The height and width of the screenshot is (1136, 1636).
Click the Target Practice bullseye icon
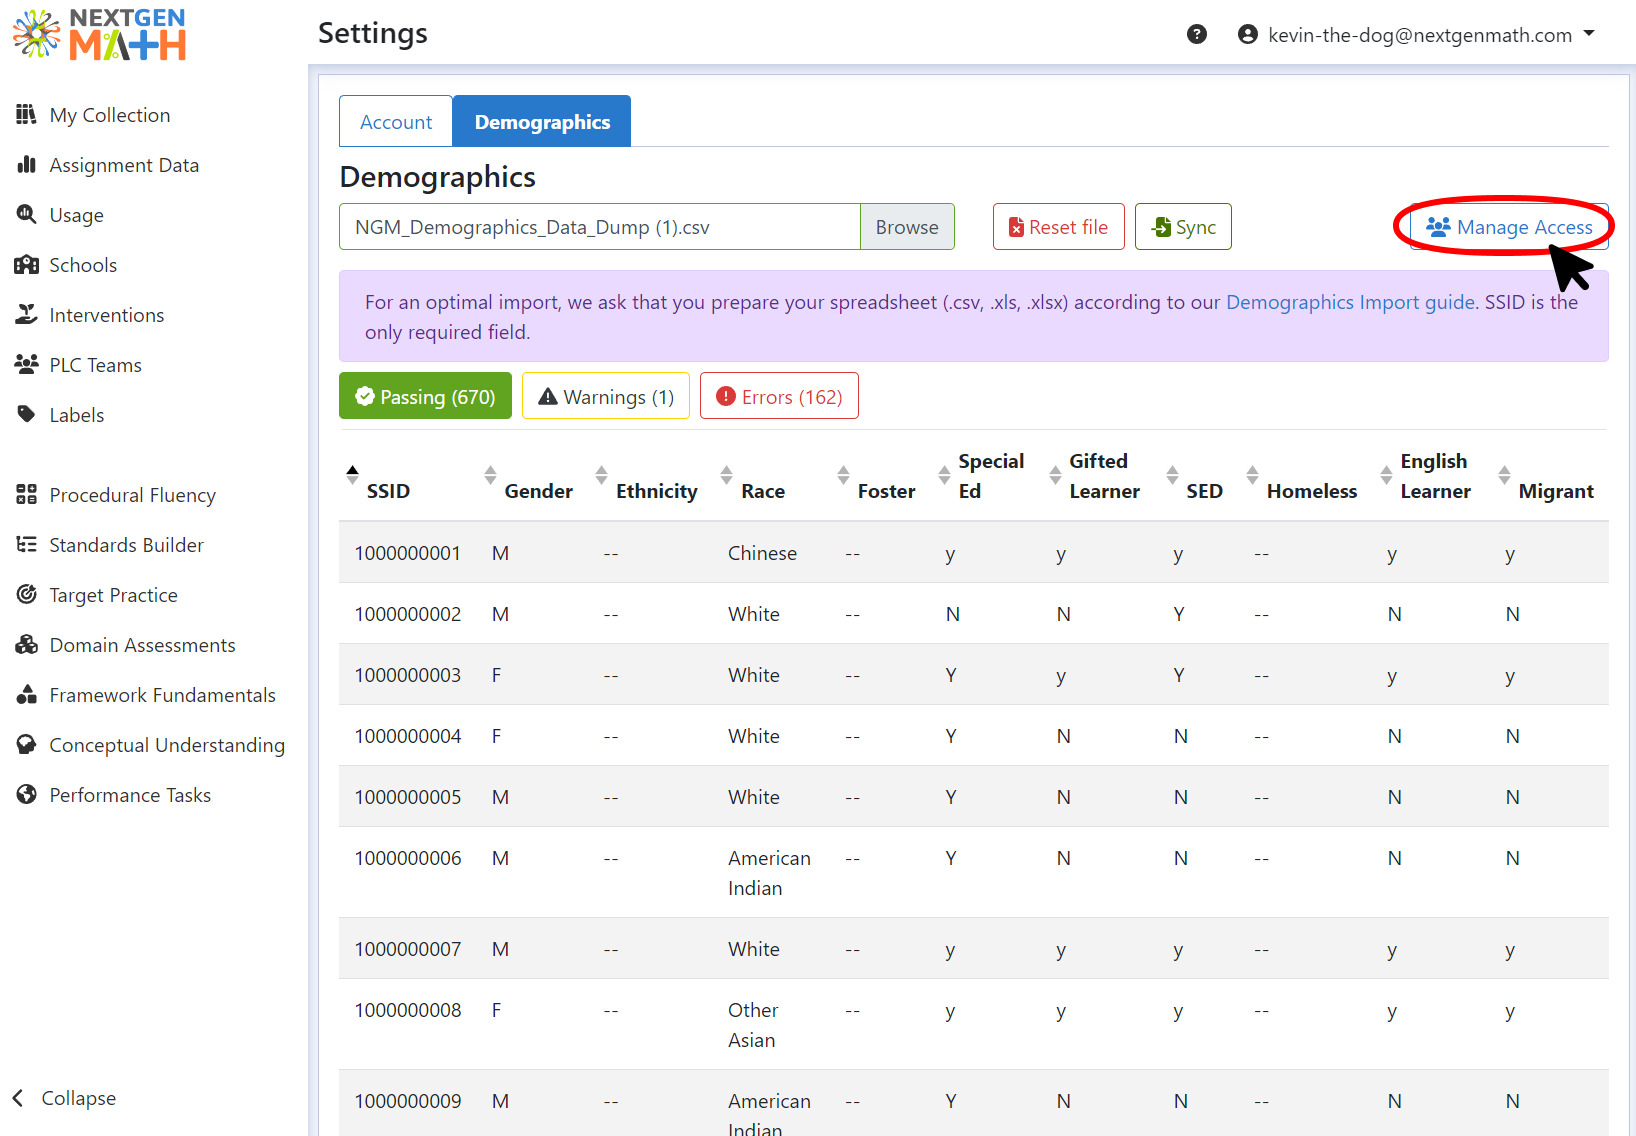(x=26, y=594)
